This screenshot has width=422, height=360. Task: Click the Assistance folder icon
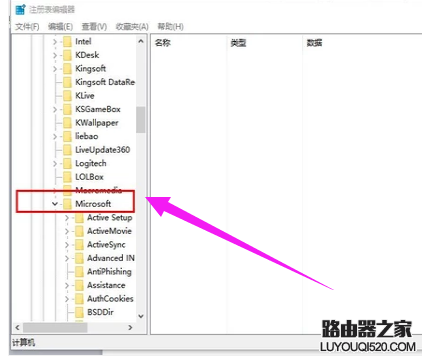pos(79,286)
